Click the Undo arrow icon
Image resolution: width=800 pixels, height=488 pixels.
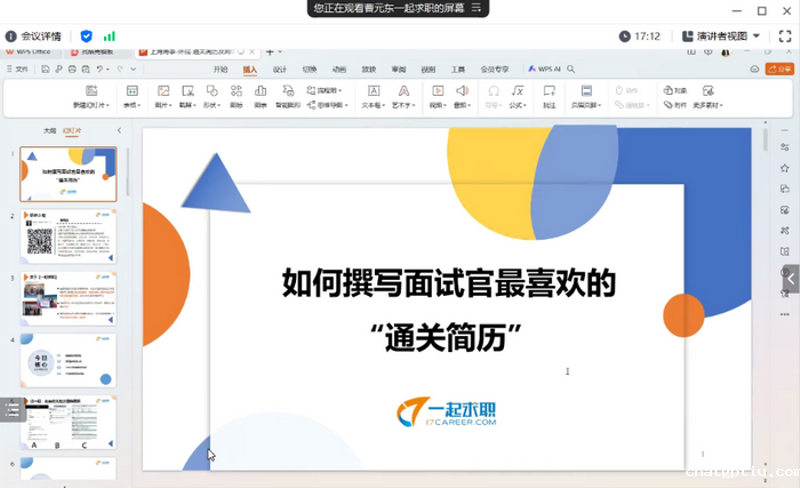tap(99, 69)
